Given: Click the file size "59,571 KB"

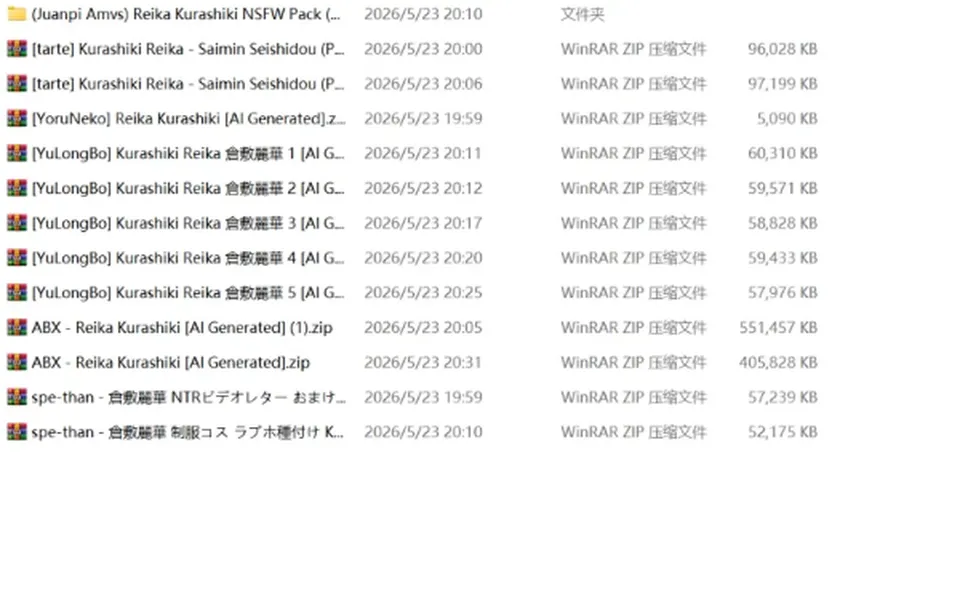Looking at the screenshot, I should [782, 188].
